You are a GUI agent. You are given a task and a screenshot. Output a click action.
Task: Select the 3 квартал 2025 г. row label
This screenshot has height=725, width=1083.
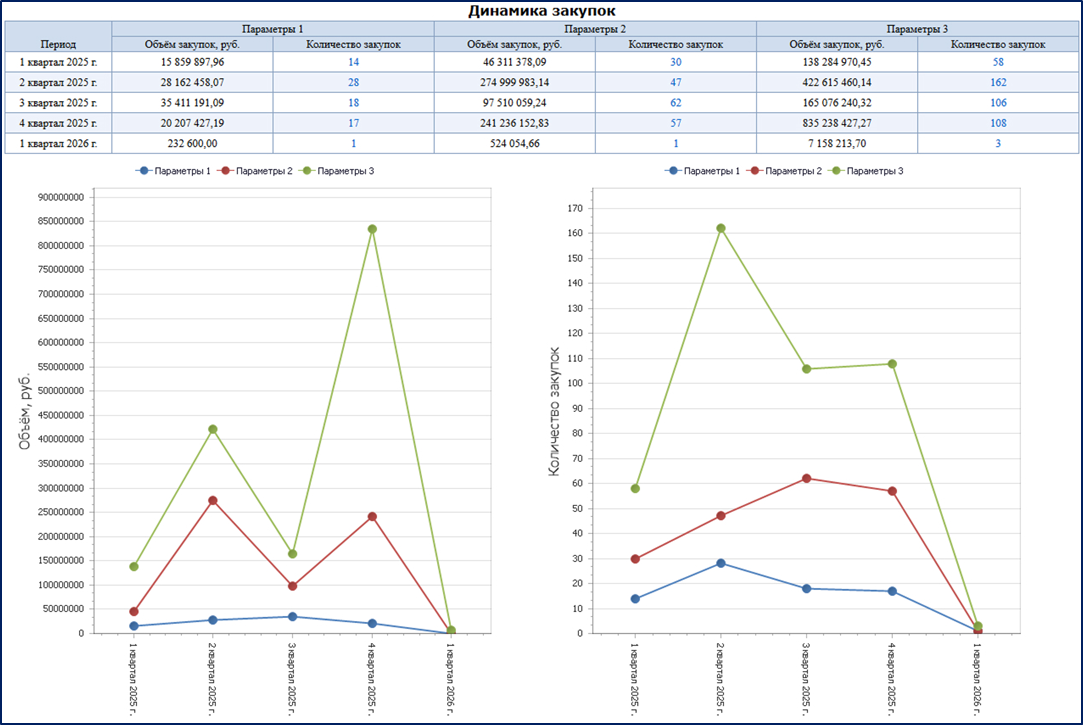(58, 103)
